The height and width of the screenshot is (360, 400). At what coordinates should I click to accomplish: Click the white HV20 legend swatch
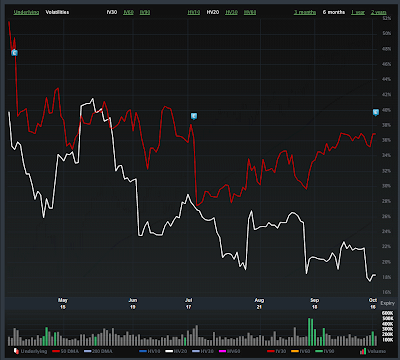170,351
